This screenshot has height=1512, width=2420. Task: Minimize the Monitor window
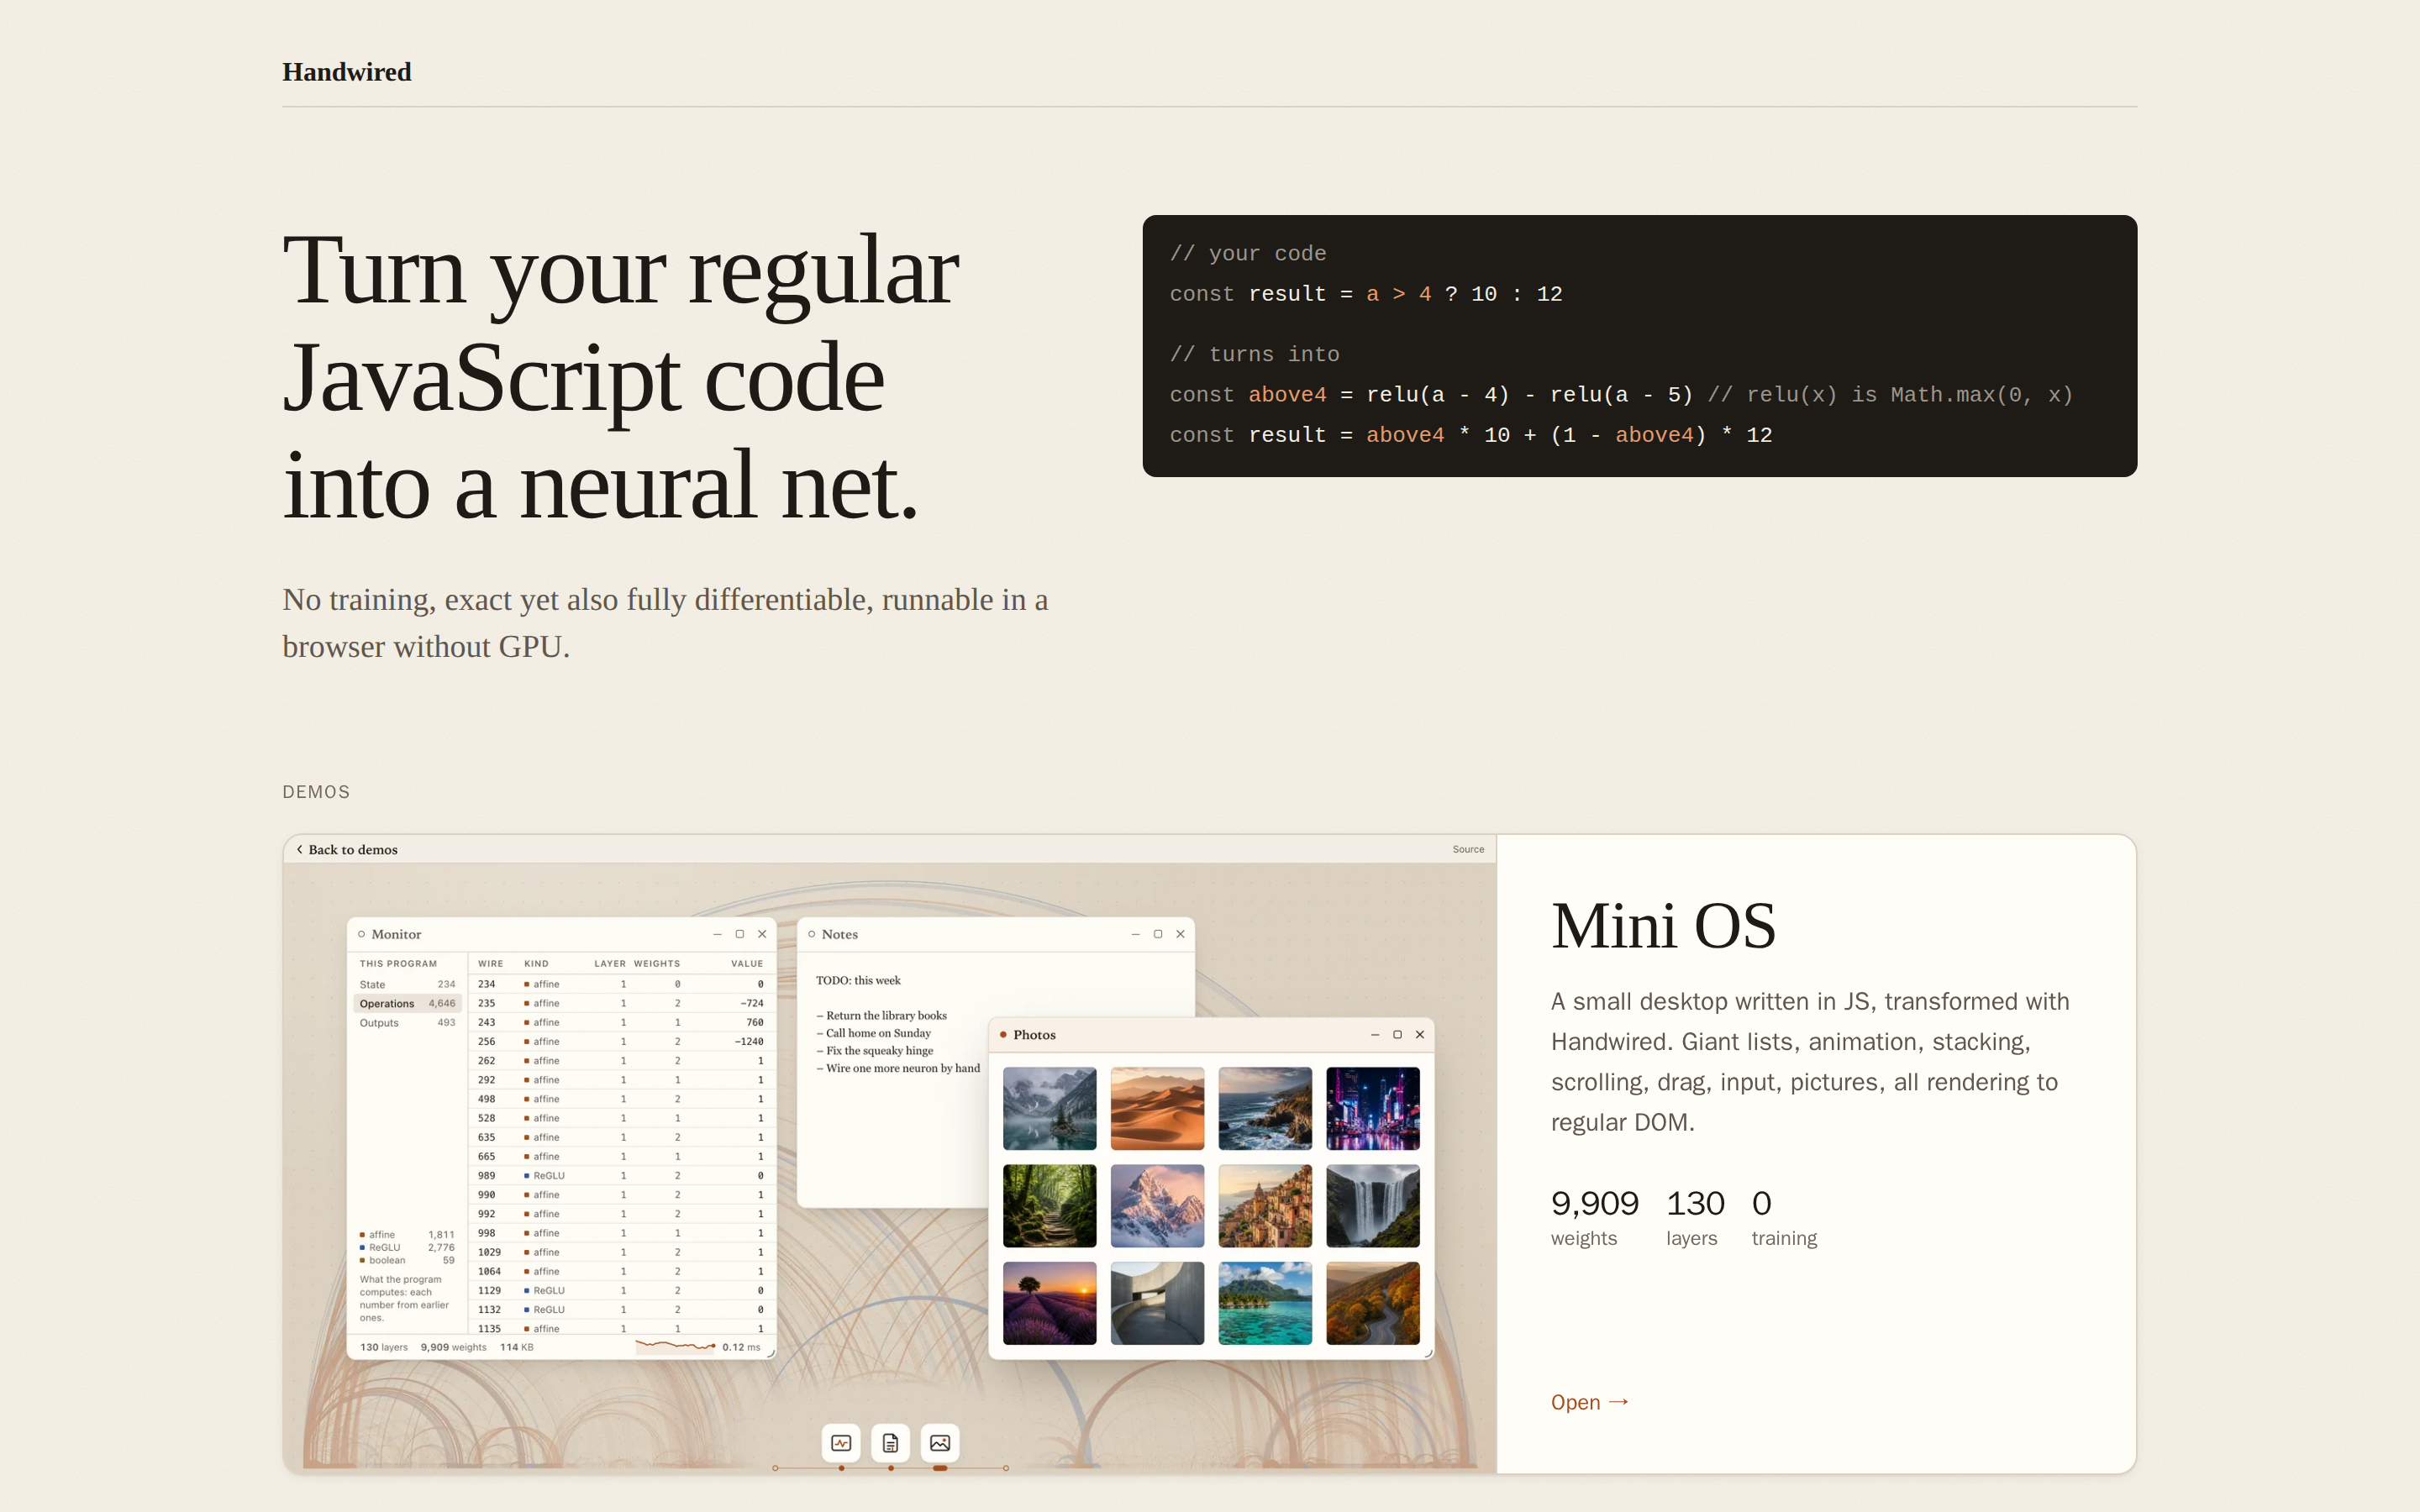click(x=717, y=934)
